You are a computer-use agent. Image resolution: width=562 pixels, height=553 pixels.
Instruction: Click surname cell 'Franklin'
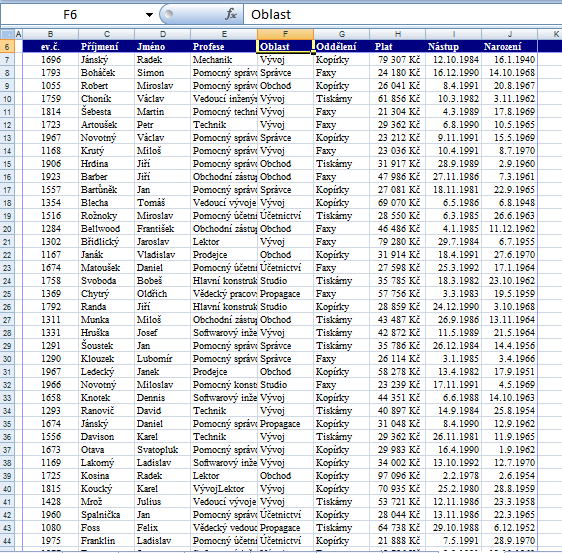[x=106, y=541]
